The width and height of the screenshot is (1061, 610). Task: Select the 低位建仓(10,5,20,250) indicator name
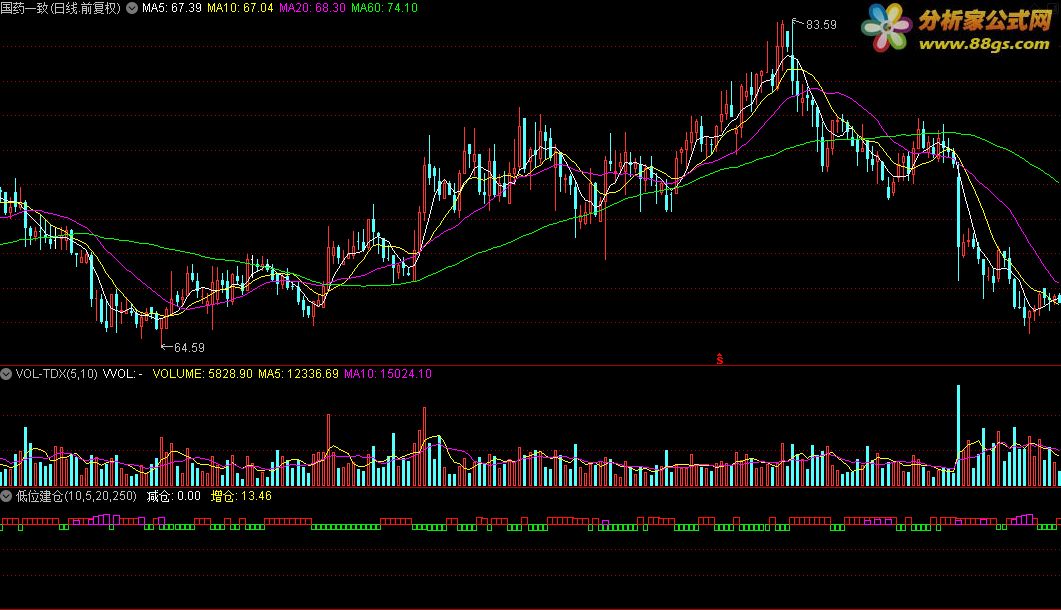tap(76, 496)
